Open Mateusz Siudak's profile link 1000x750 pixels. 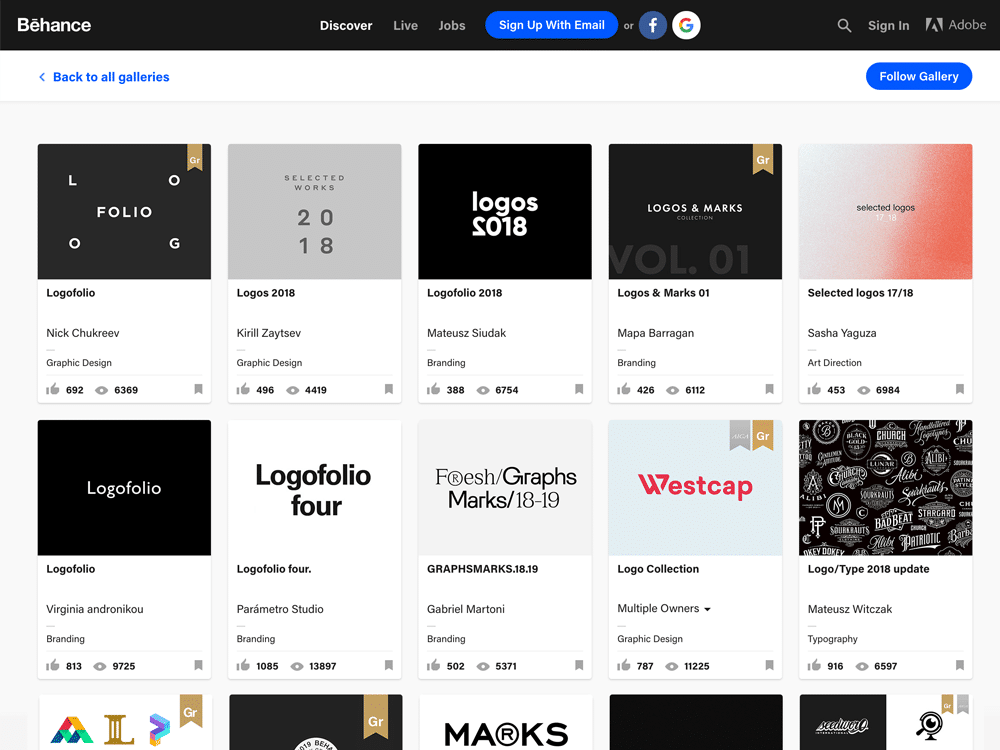pyautogui.click(x=466, y=333)
